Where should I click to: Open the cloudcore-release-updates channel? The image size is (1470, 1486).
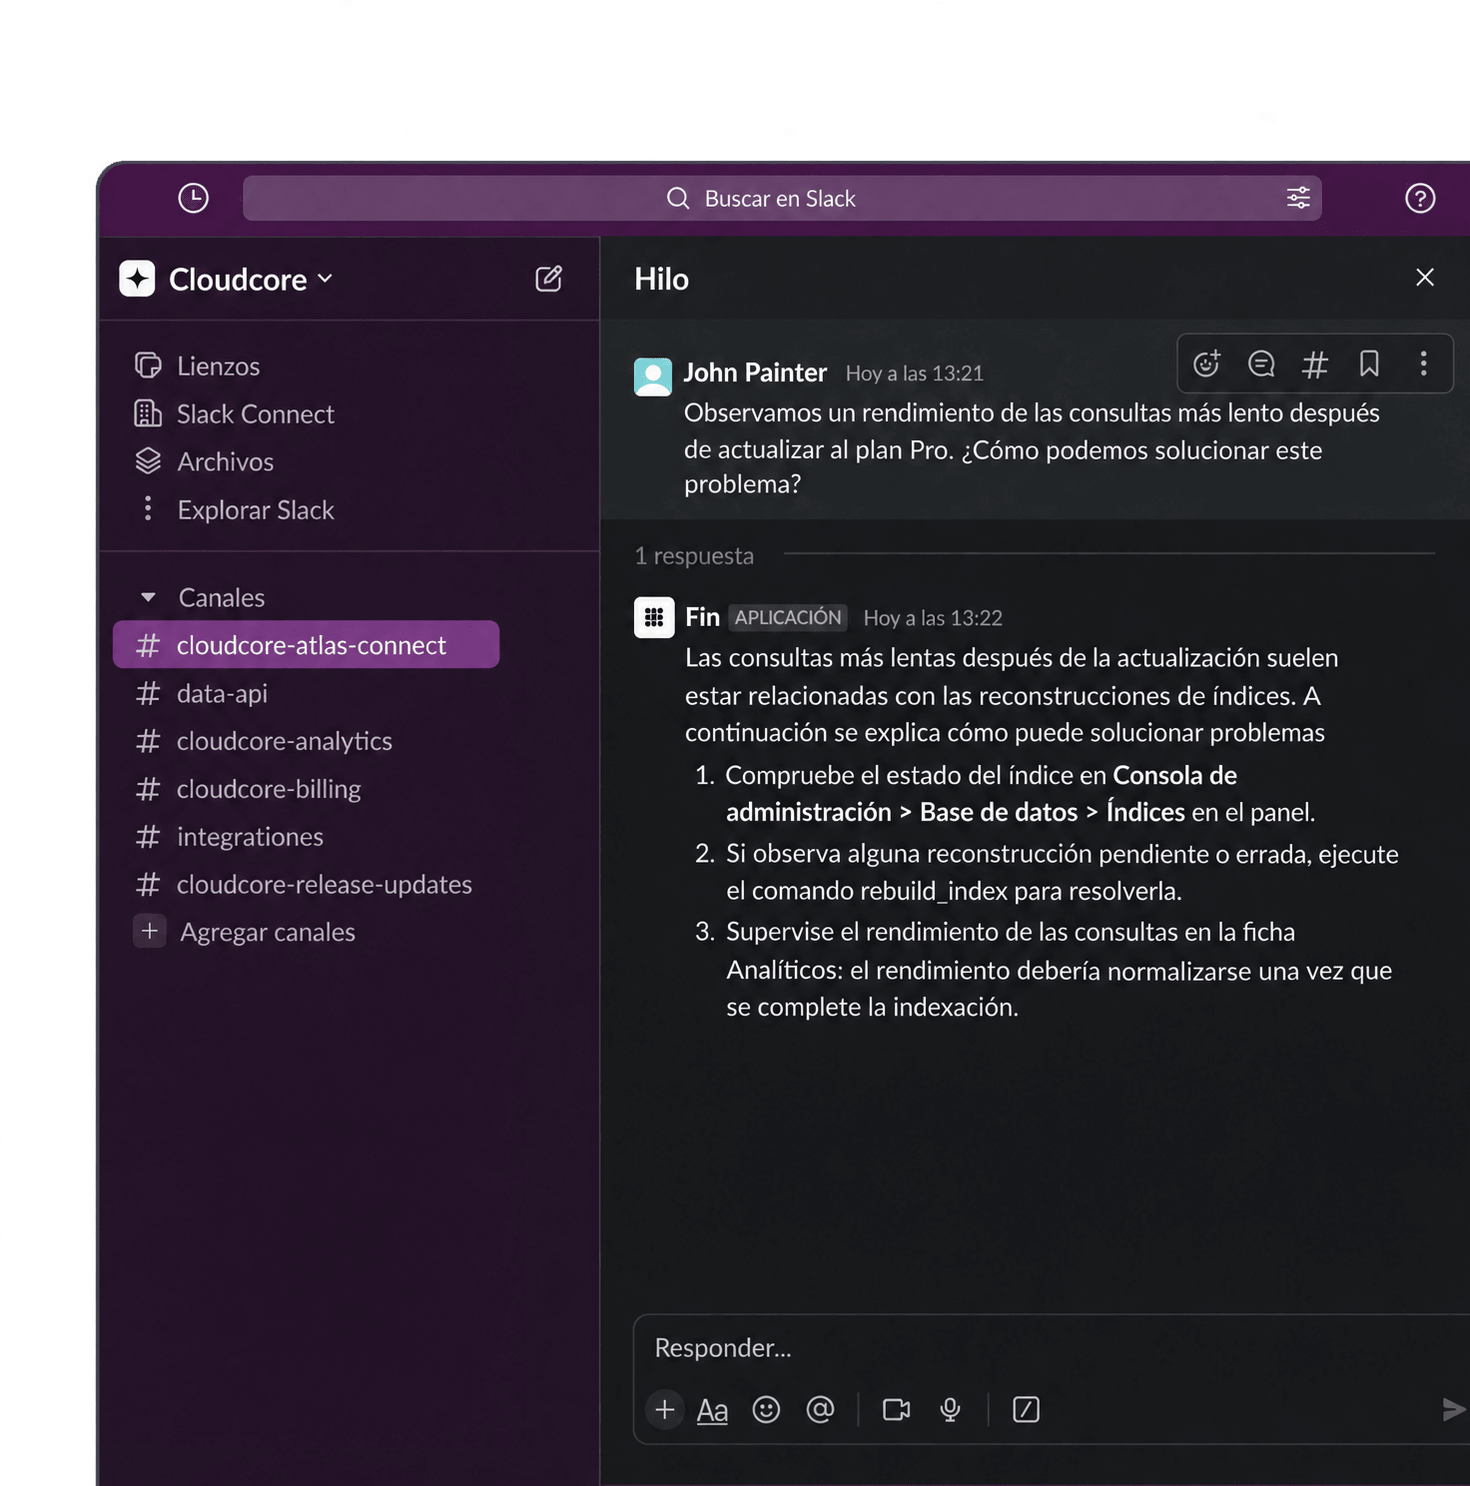click(x=304, y=884)
